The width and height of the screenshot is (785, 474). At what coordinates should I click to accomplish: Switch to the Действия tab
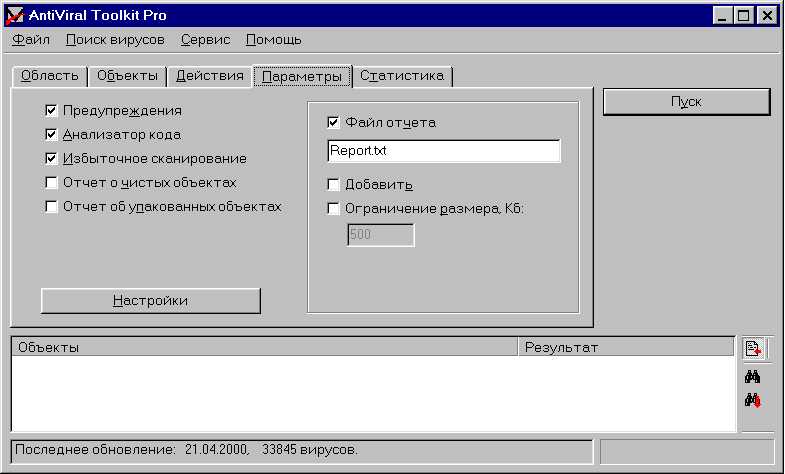pyautogui.click(x=210, y=76)
